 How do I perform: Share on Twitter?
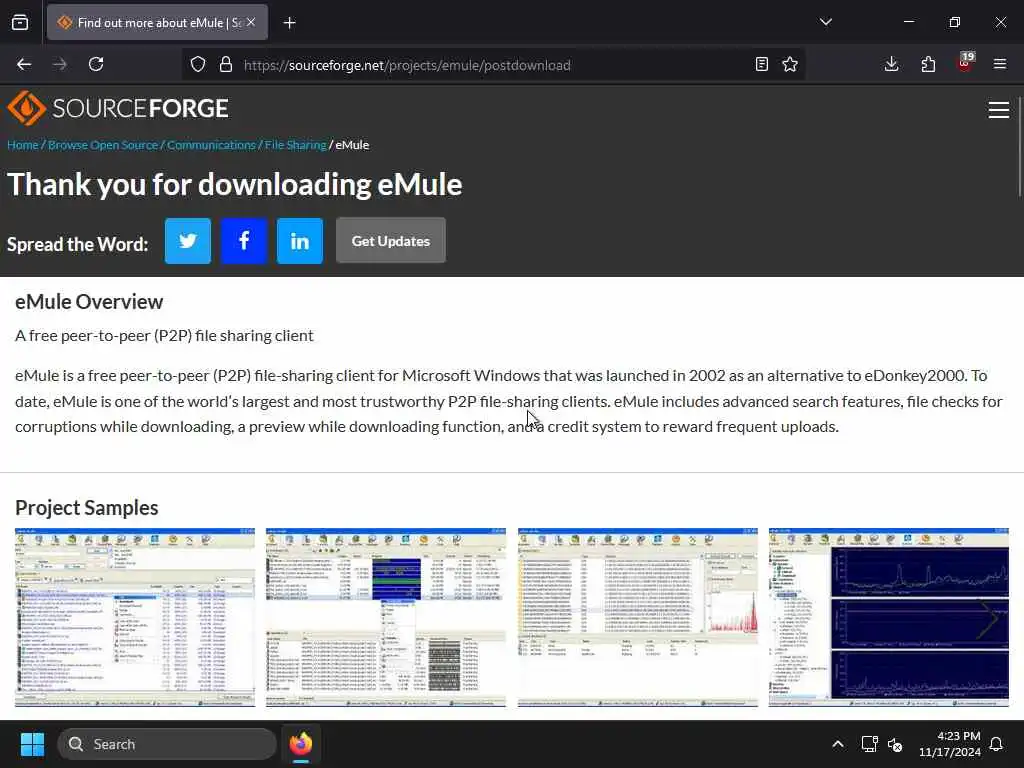click(x=187, y=241)
